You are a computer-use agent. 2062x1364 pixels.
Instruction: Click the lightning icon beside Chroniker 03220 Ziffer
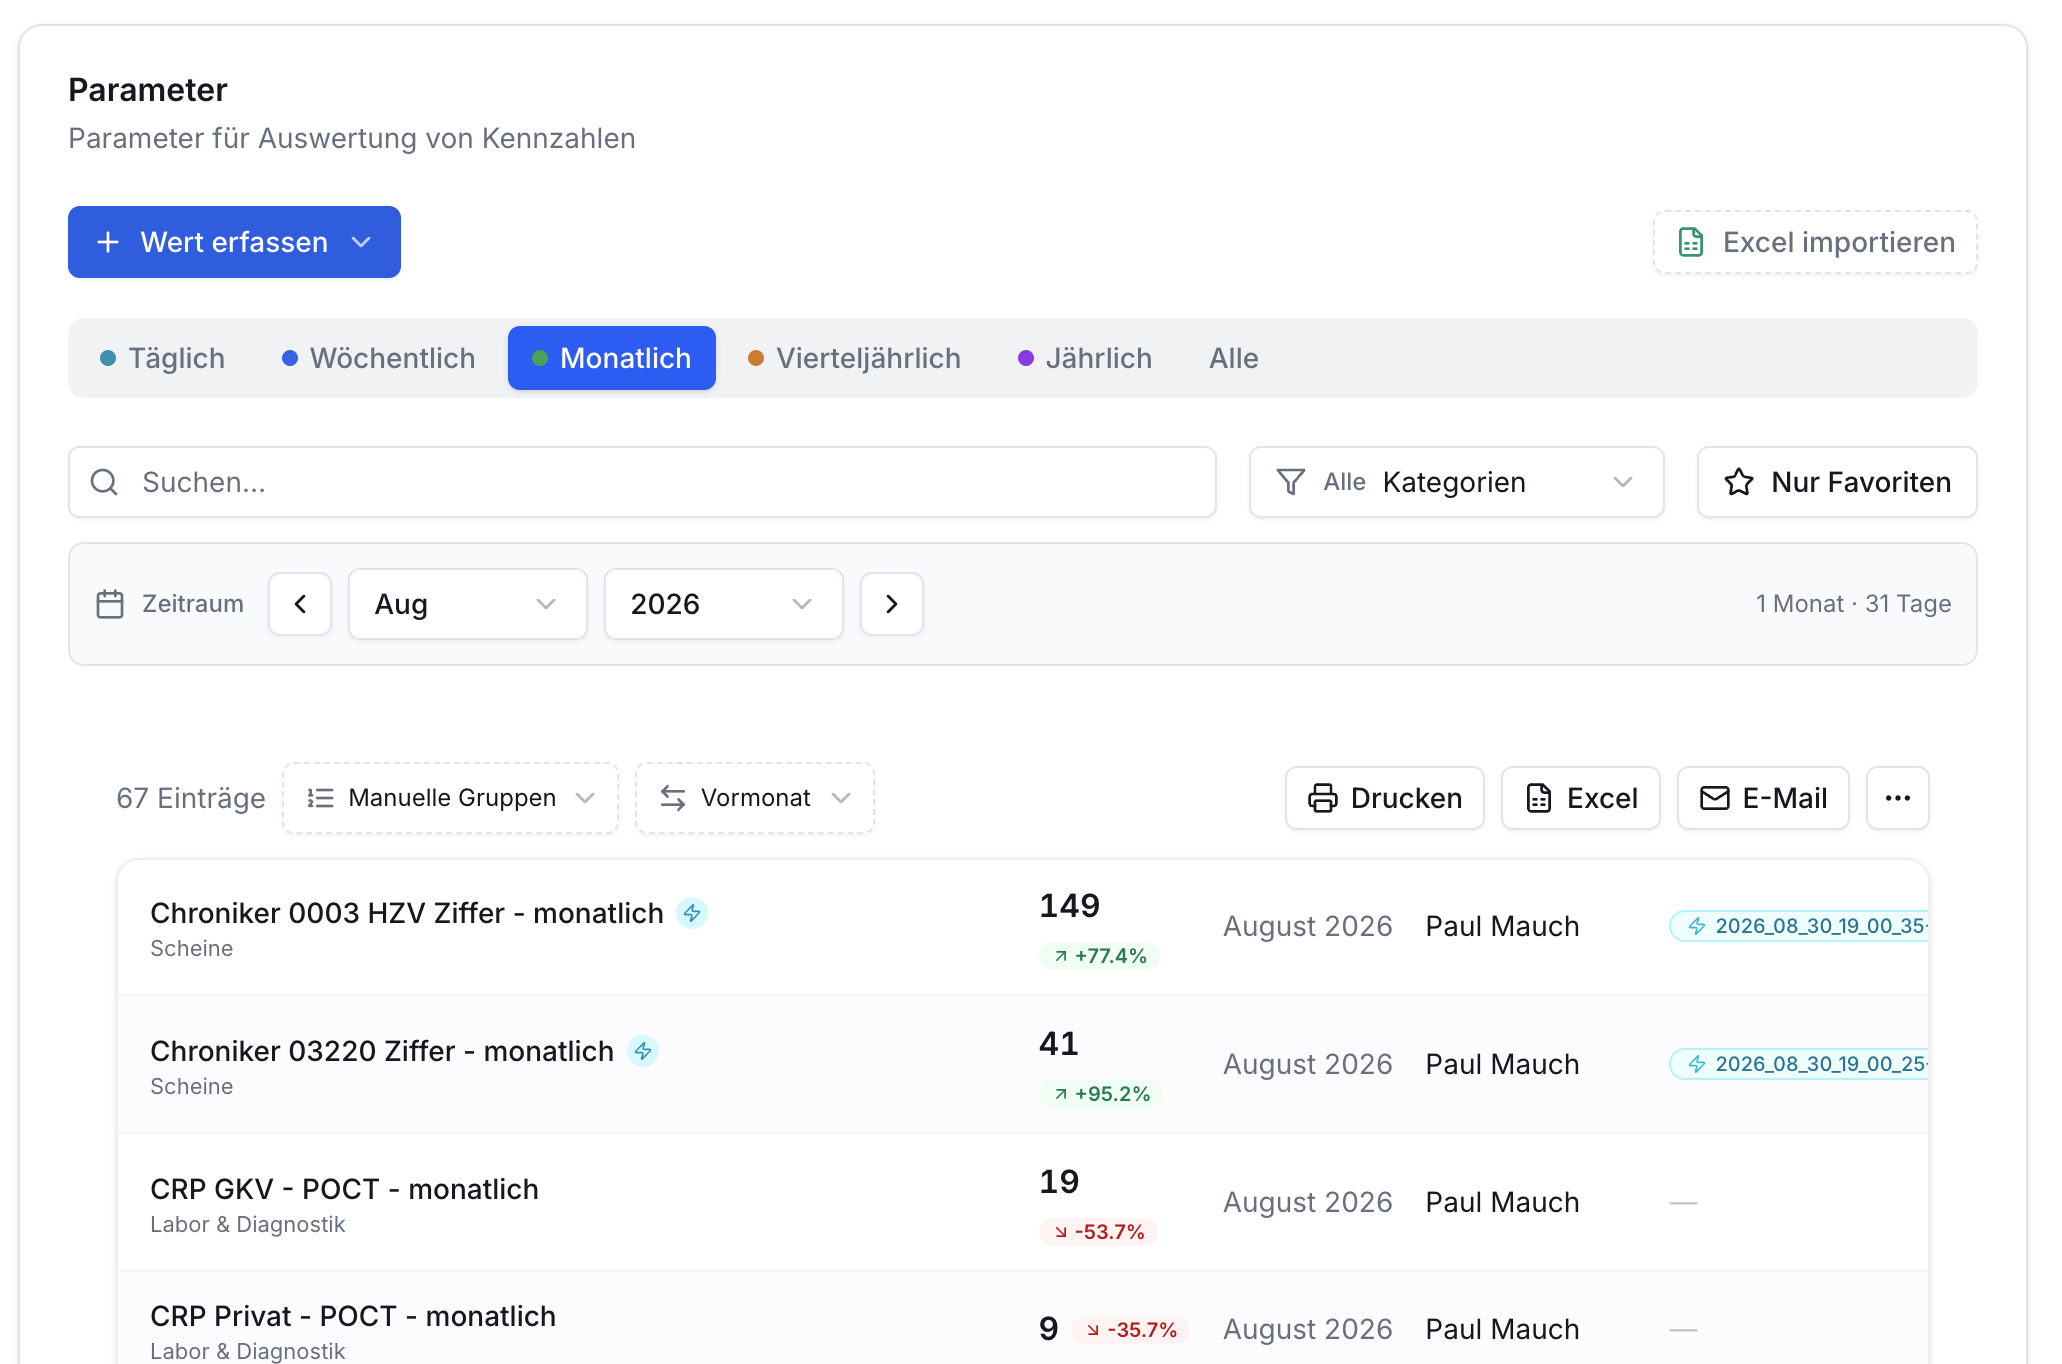click(643, 1051)
